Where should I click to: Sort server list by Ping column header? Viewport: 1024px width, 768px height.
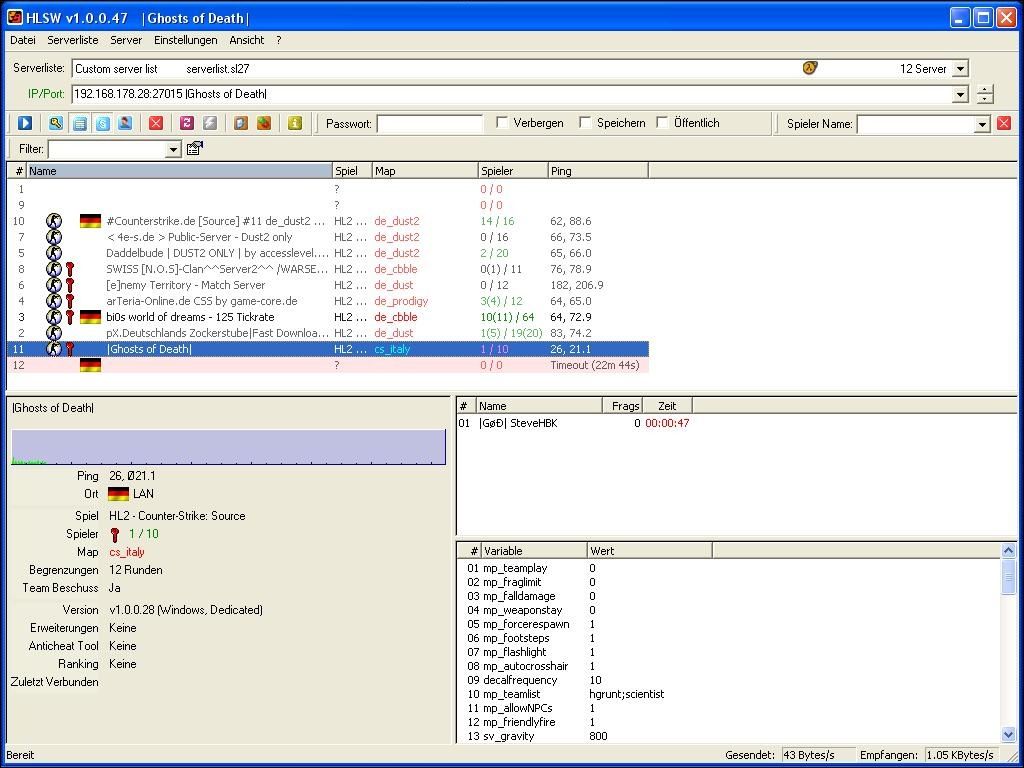coord(597,171)
